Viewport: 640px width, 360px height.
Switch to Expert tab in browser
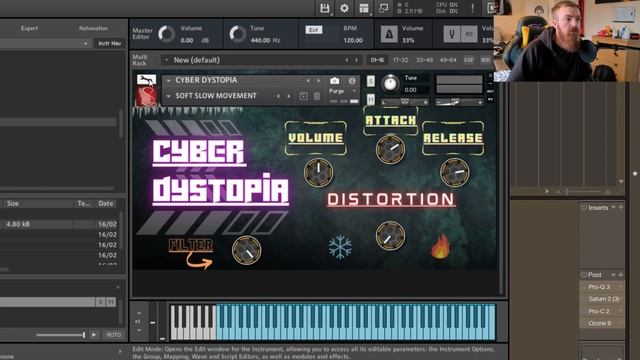[29, 28]
